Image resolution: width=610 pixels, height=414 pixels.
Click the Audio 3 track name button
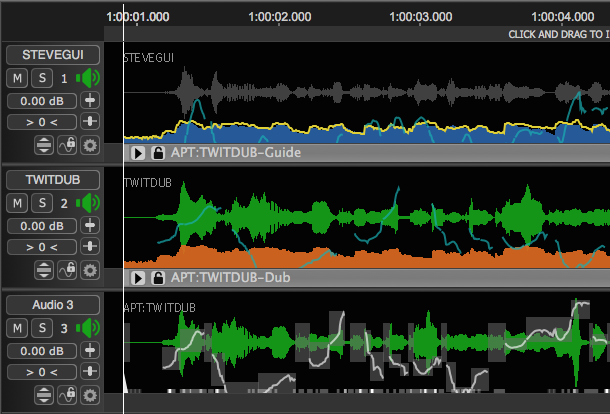point(53,304)
